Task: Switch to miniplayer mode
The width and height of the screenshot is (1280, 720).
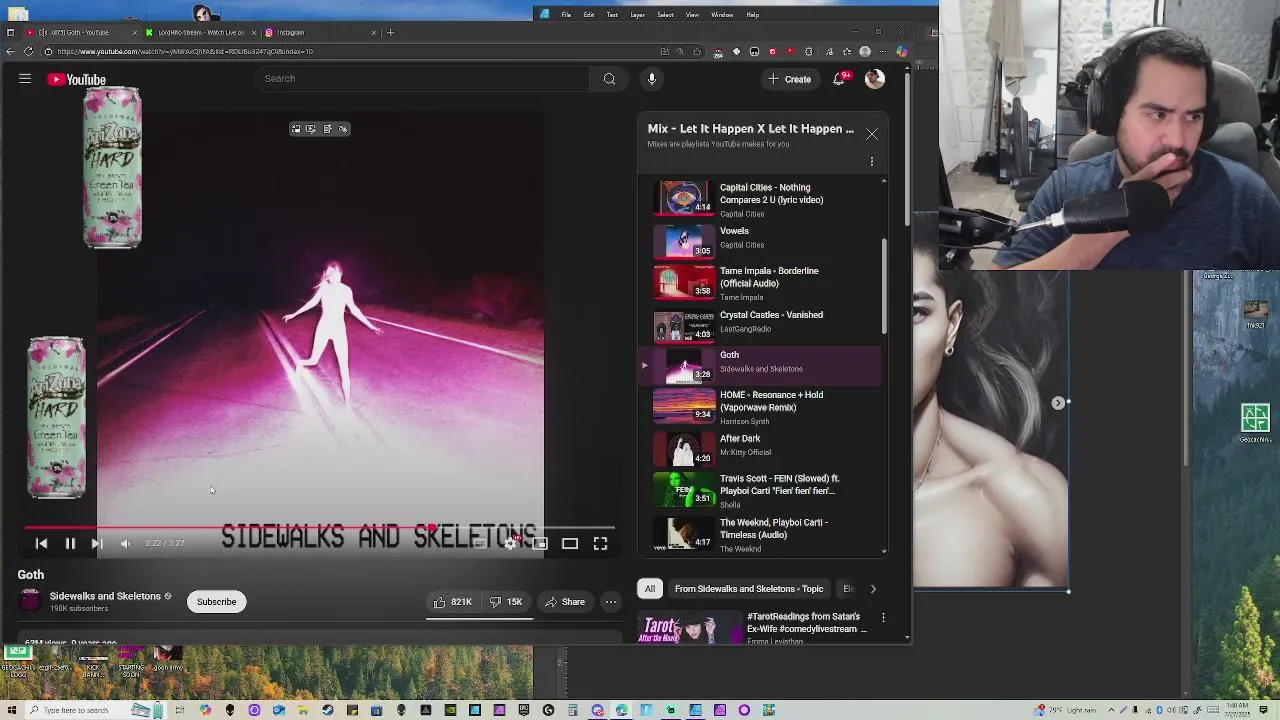Action: 540,543
